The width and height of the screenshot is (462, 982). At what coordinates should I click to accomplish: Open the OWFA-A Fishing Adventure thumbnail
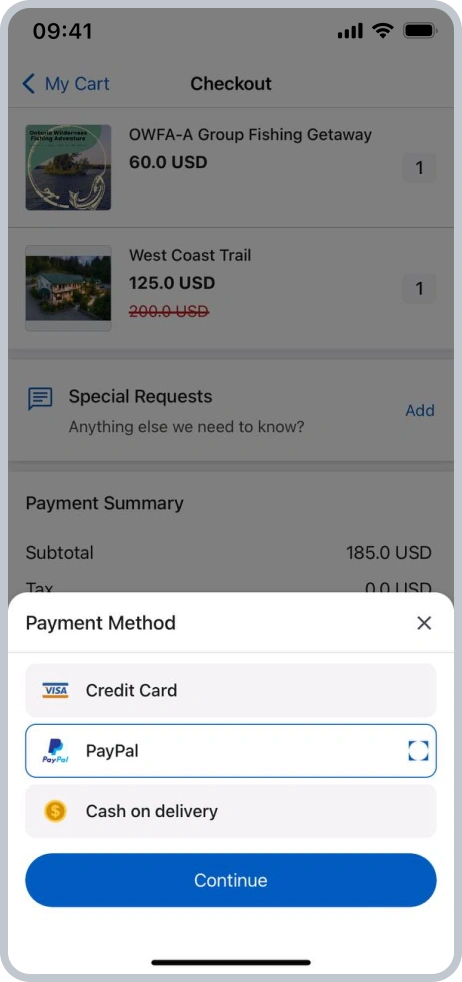[68, 167]
